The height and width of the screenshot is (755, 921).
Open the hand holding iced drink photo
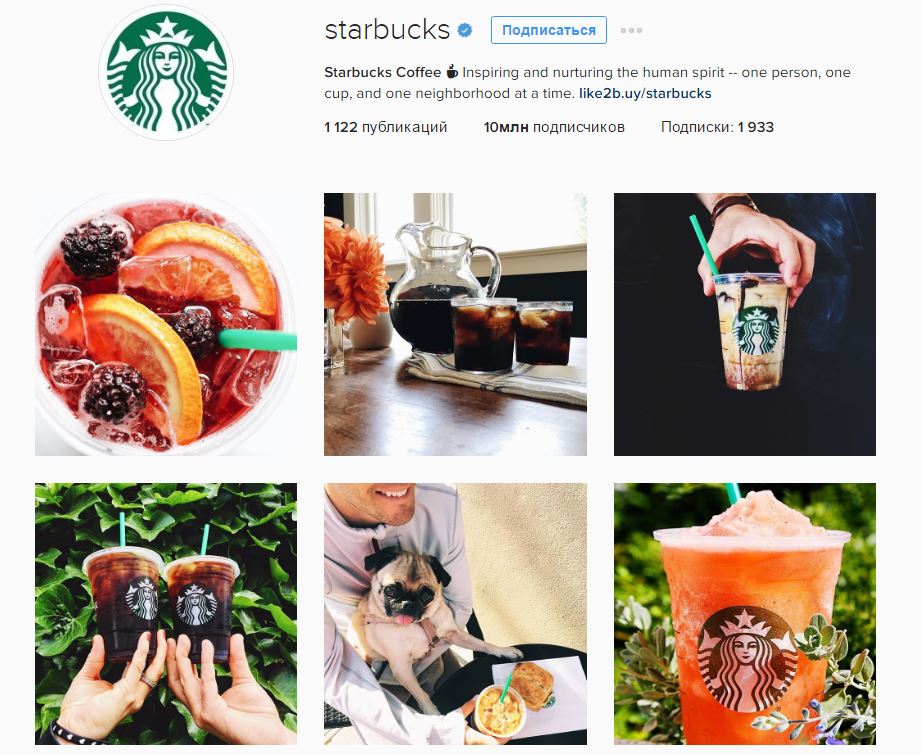[745, 324]
